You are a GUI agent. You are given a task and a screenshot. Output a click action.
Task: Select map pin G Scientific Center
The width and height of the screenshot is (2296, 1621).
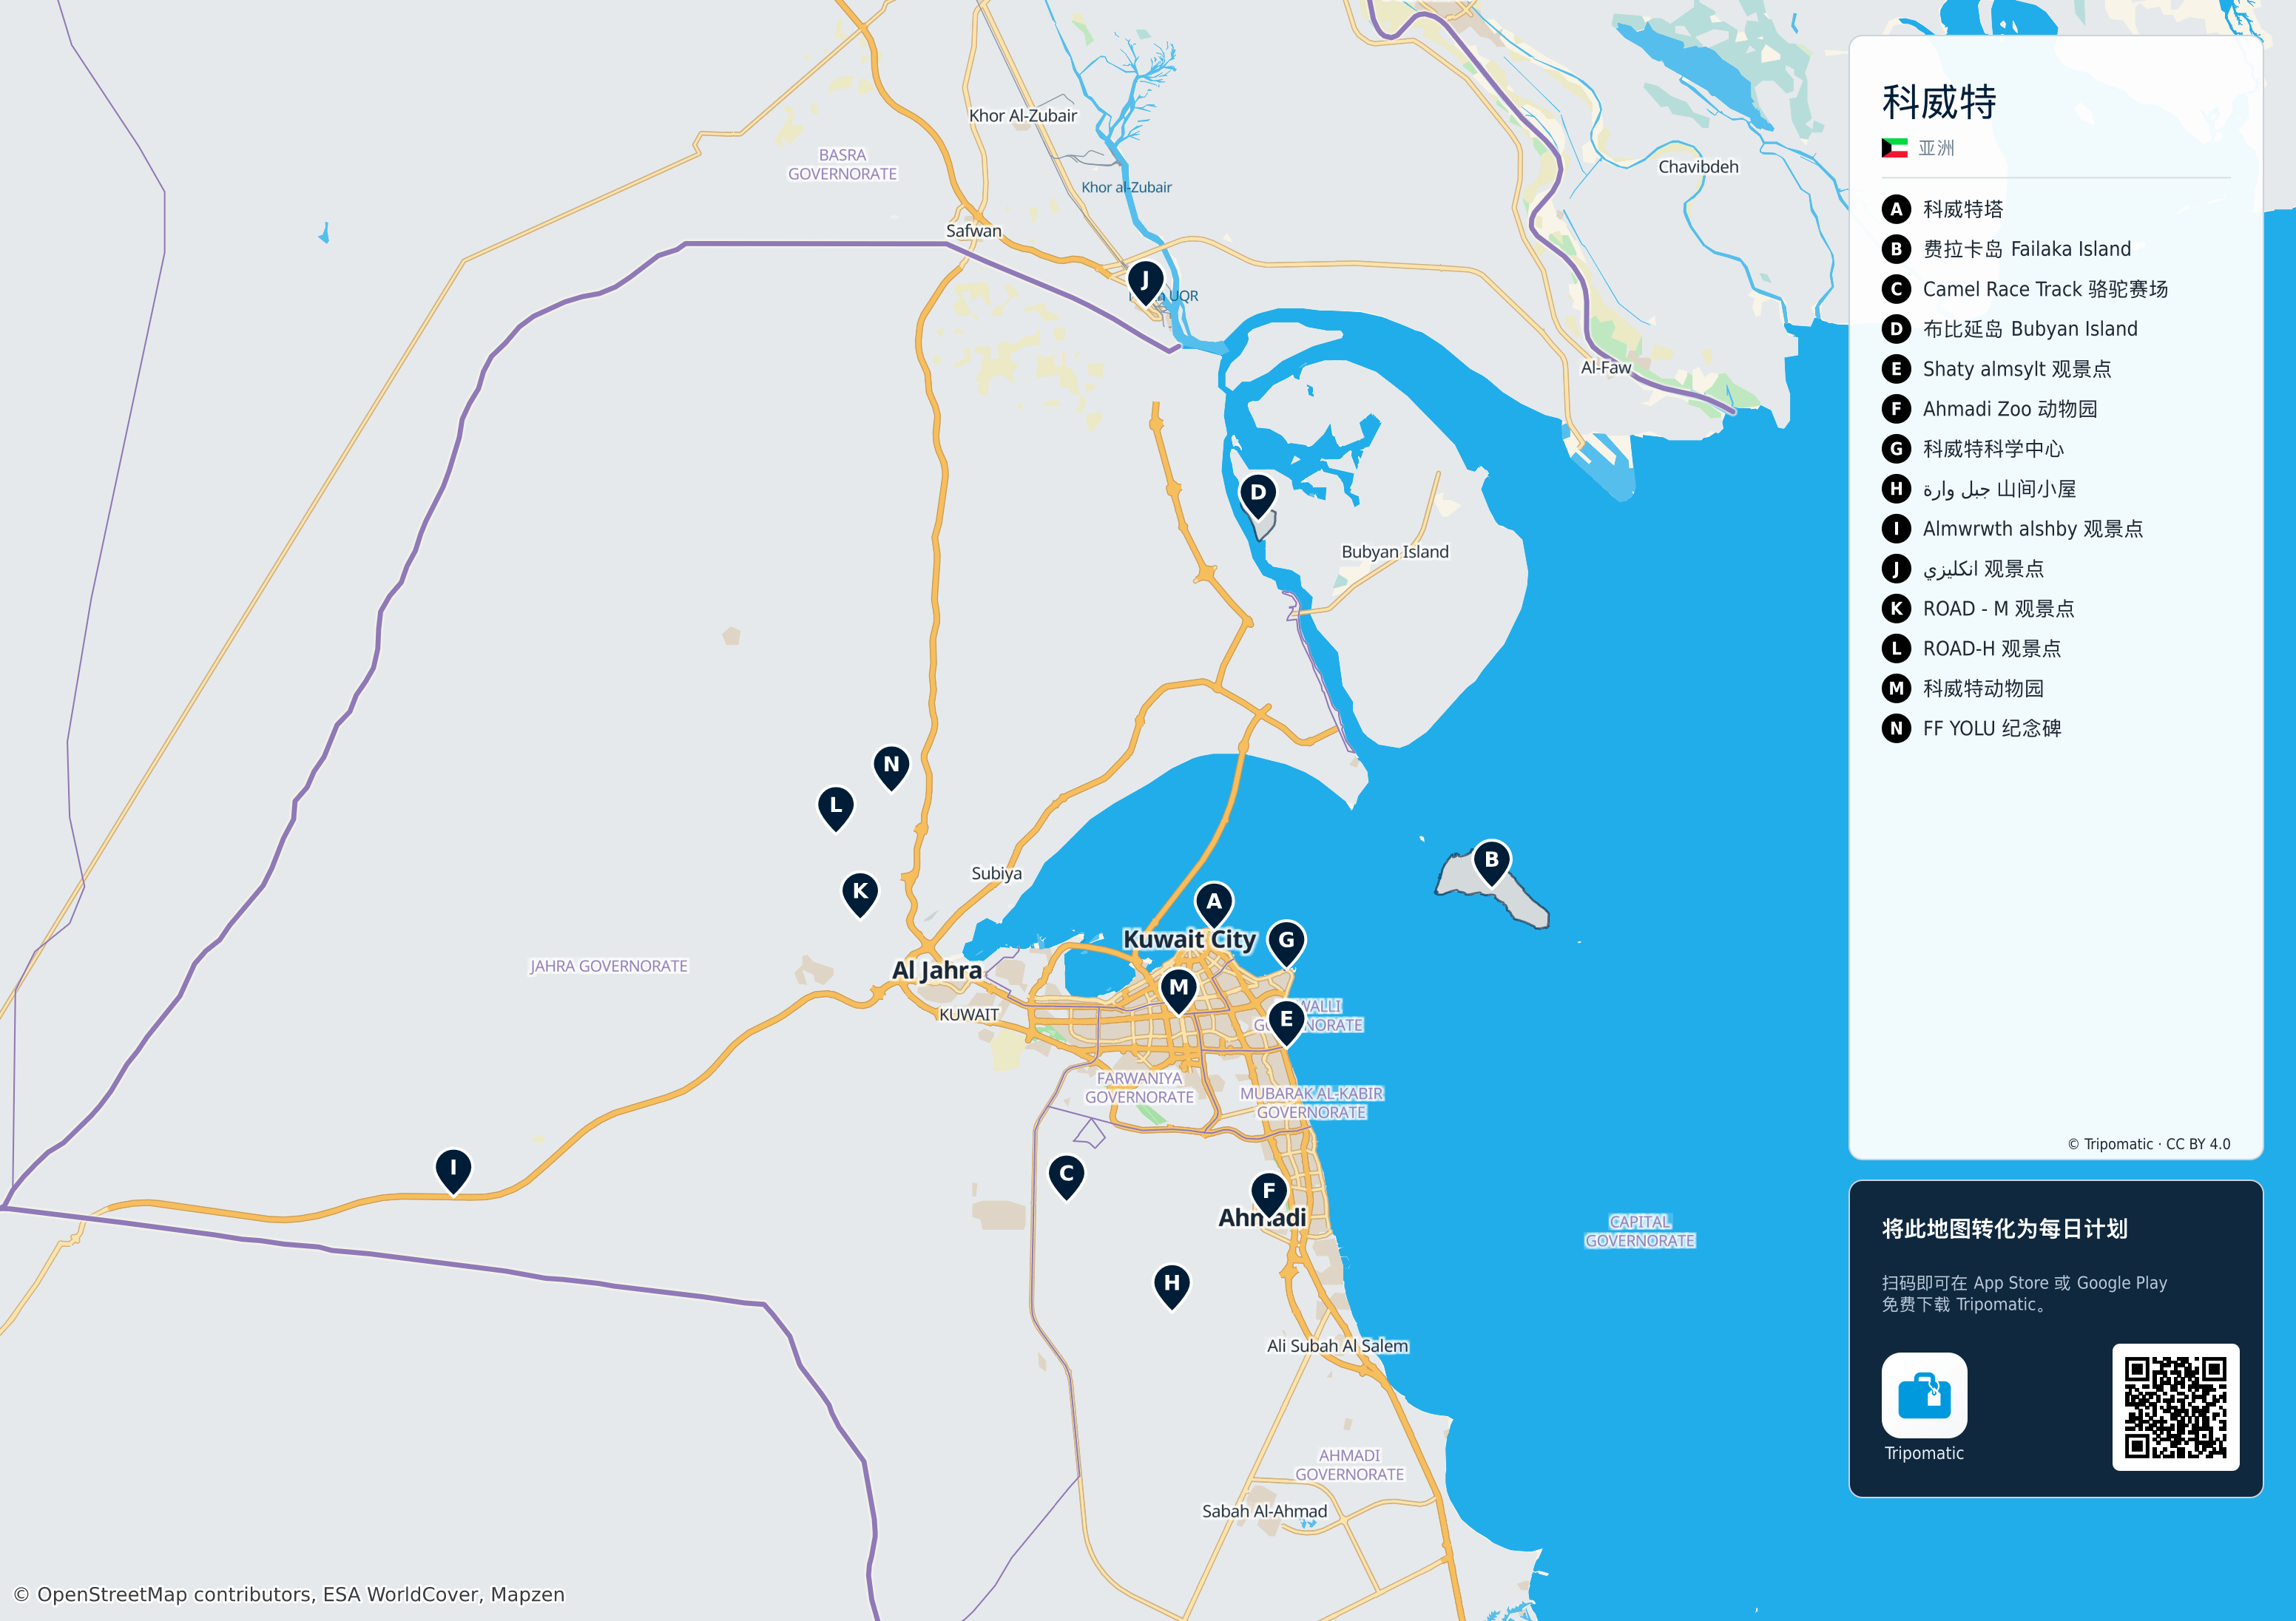coord(1286,943)
